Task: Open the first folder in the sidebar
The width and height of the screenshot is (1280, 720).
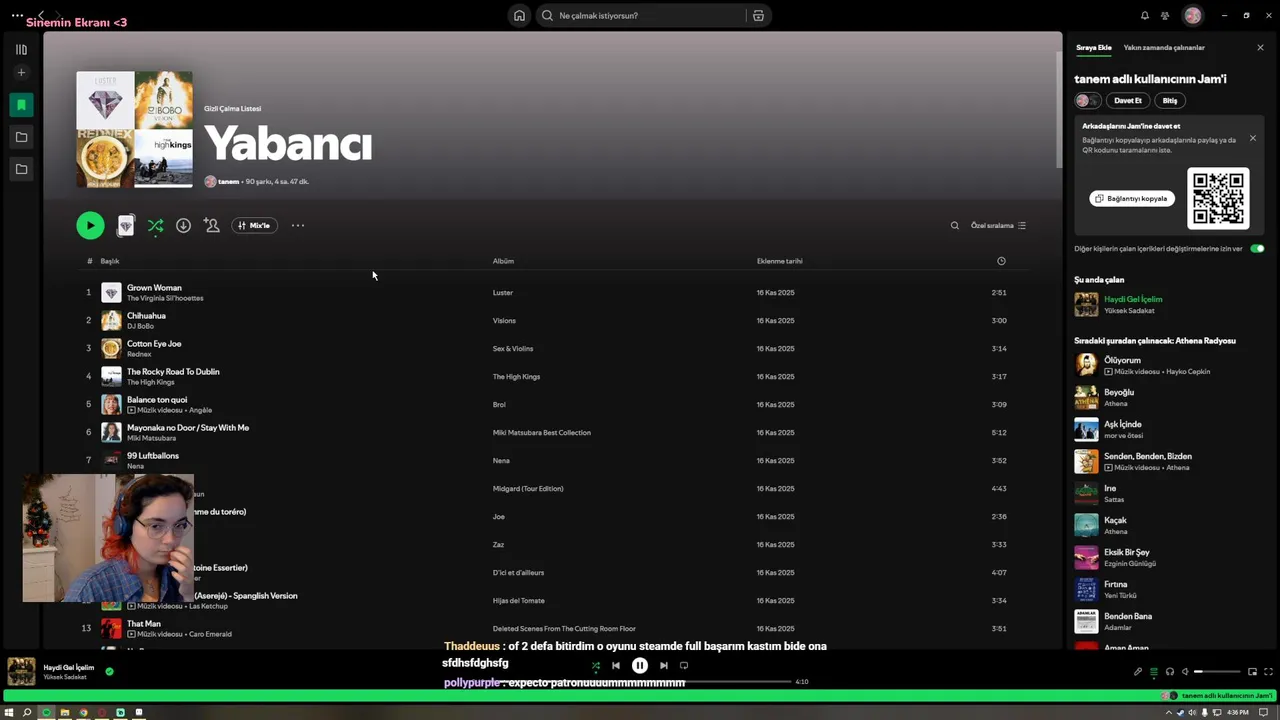Action: [x=21, y=137]
